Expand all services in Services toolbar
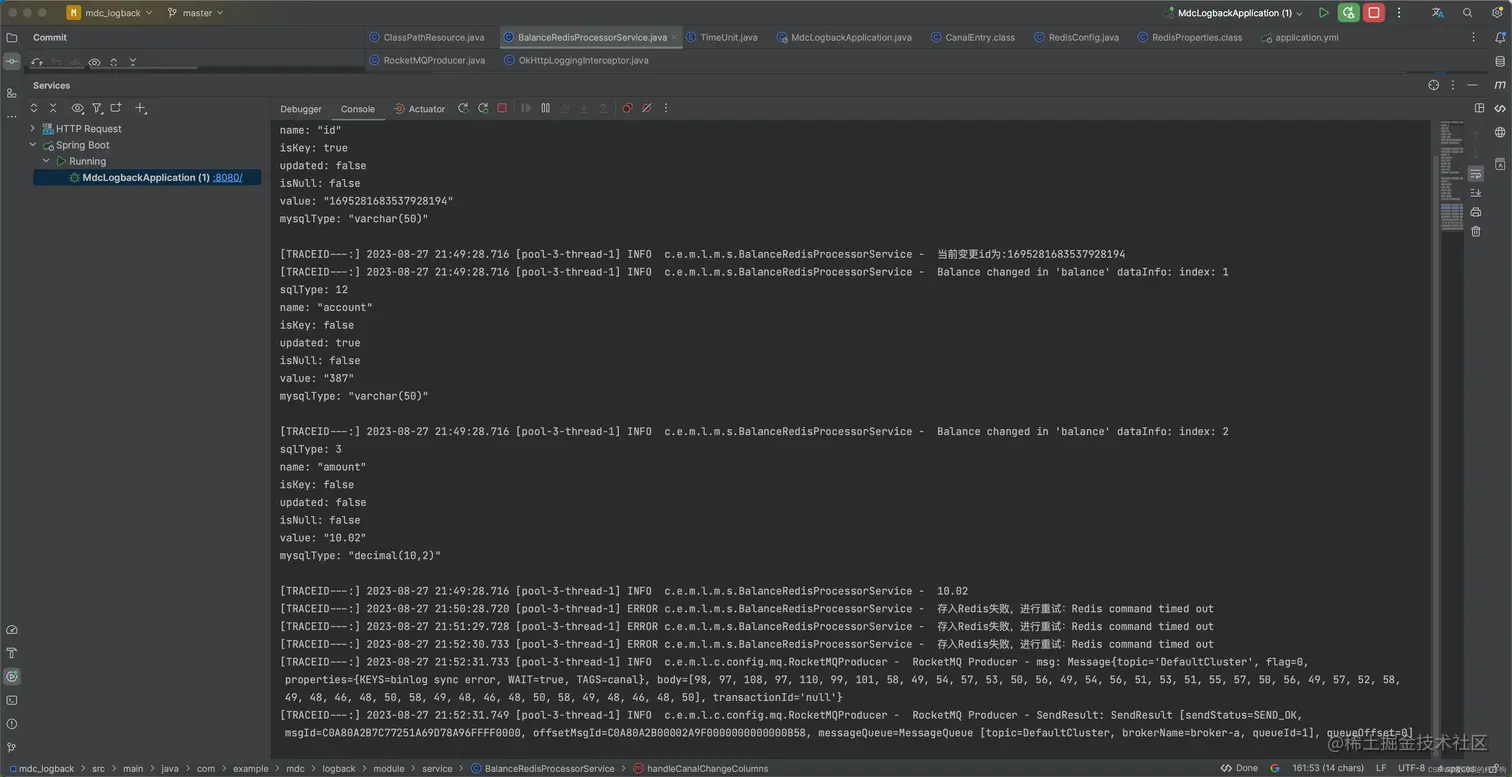This screenshot has width=1512, height=777. point(34,108)
